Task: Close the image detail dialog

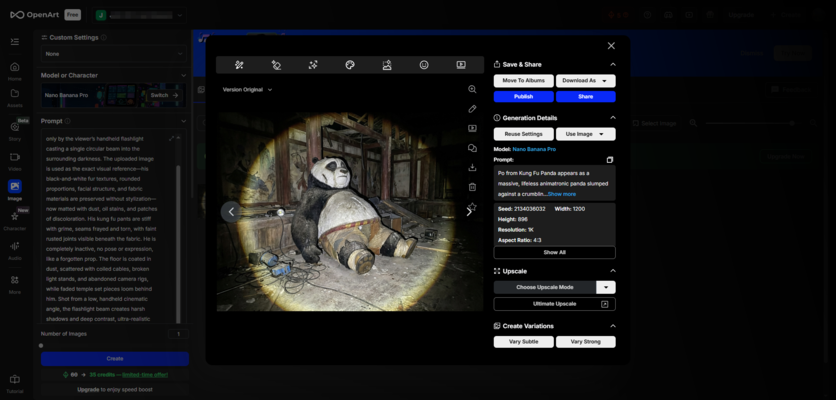Action: coord(611,46)
